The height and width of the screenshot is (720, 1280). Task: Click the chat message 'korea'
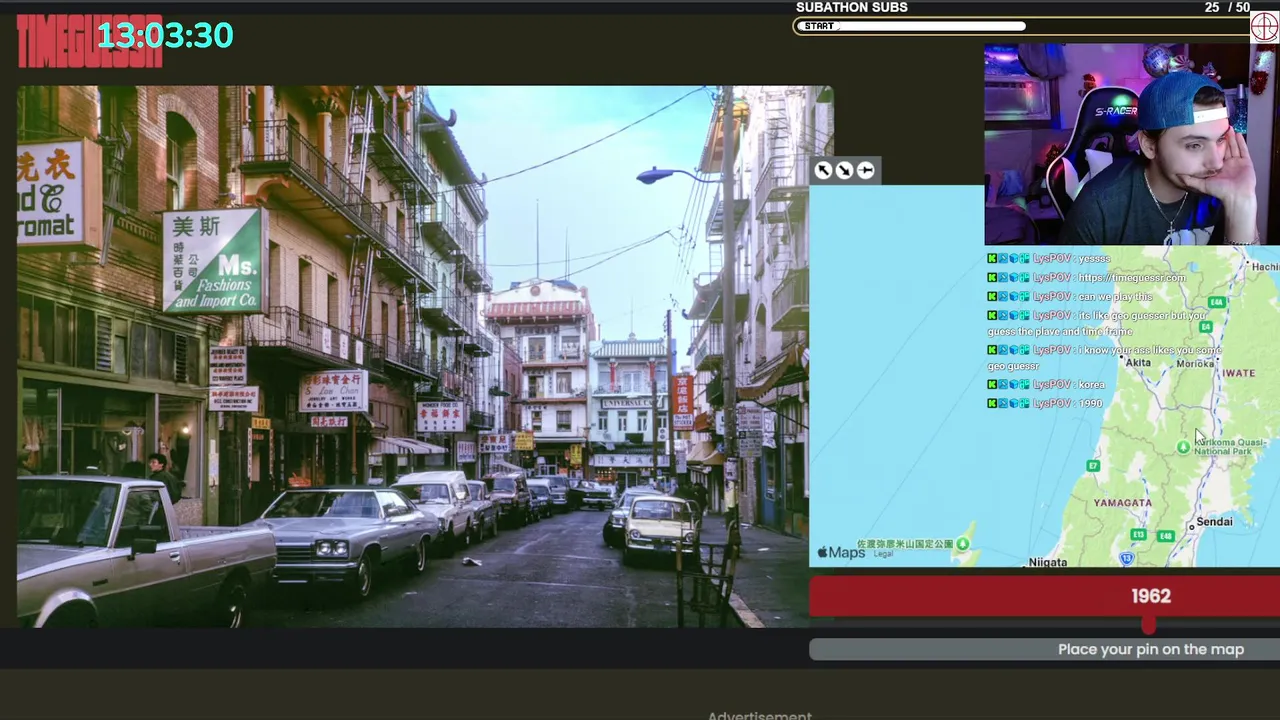coord(1091,384)
